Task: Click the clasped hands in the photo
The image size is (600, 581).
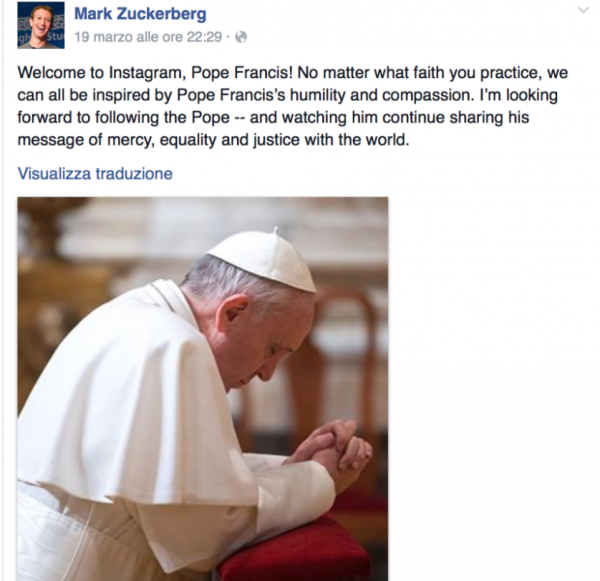Action: click(x=330, y=448)
